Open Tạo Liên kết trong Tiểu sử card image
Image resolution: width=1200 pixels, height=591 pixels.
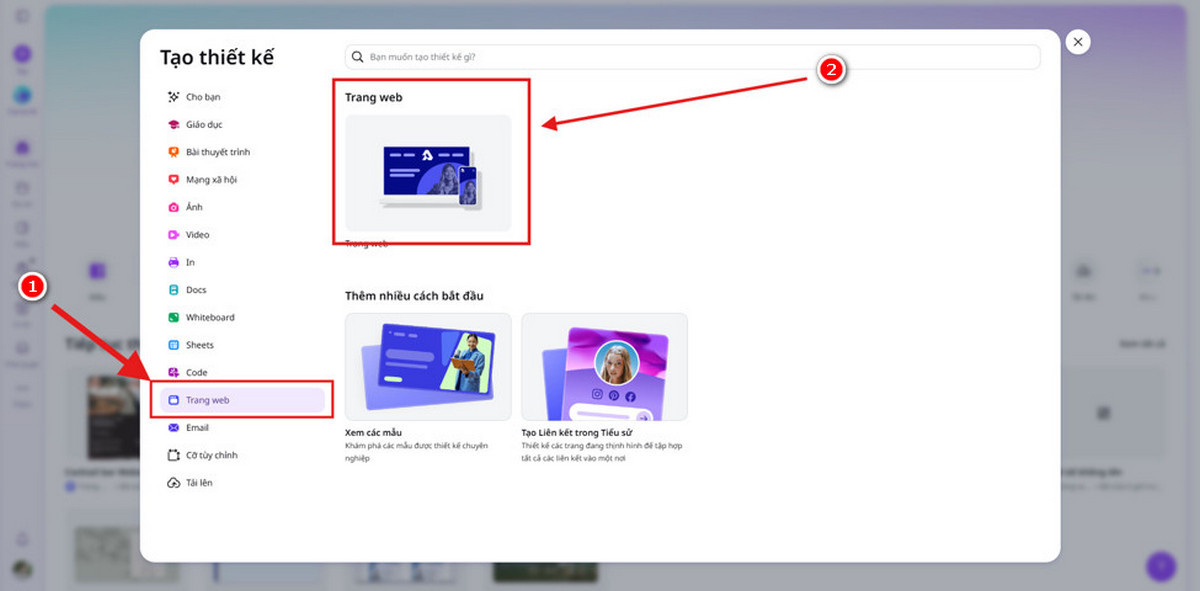pos(604,366)
